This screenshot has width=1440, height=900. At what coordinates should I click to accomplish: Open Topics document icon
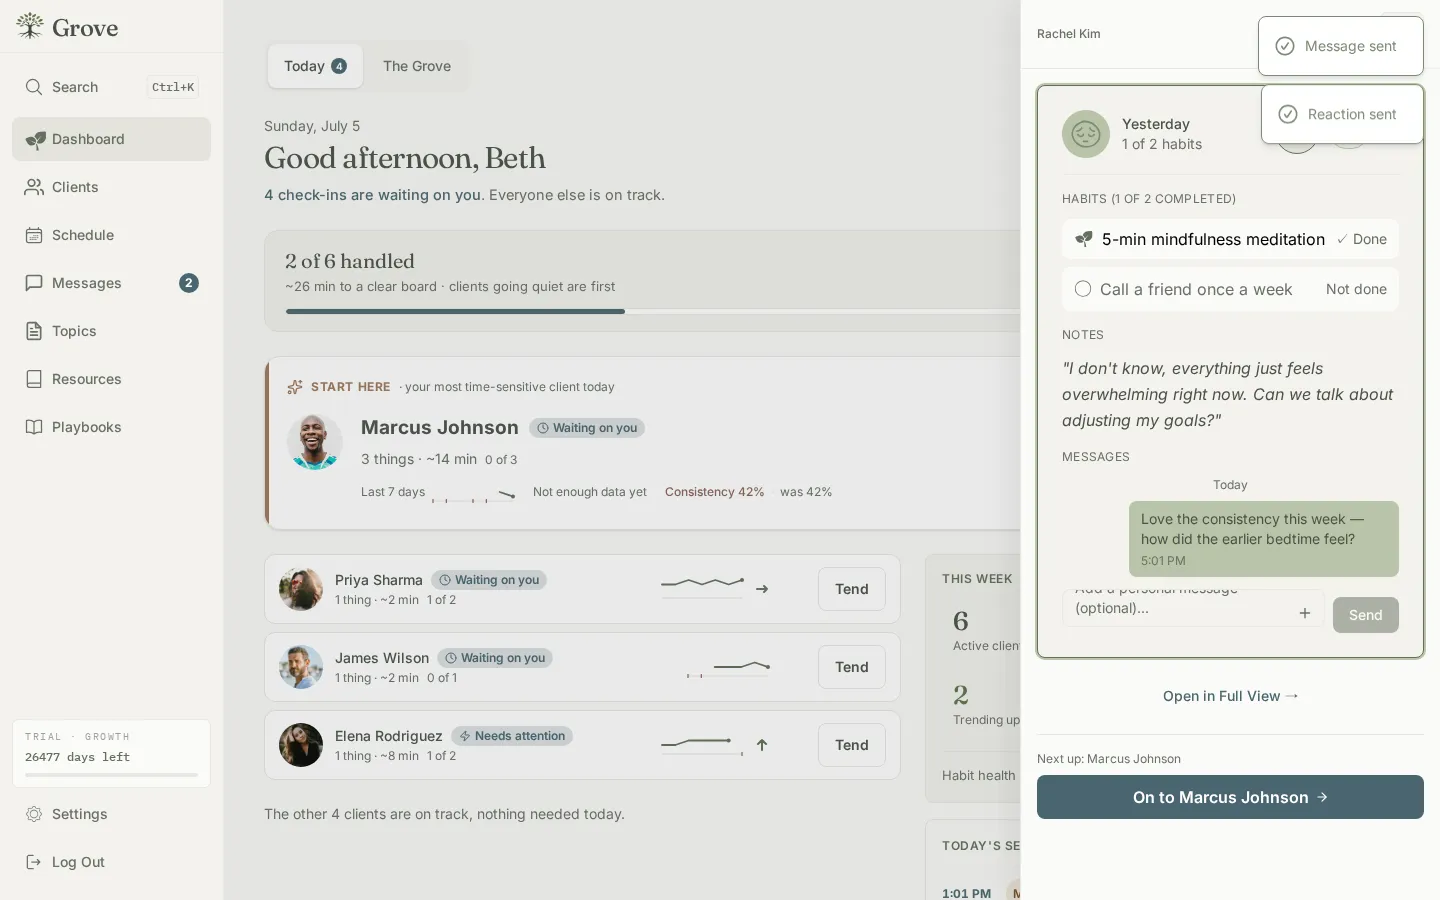coord(34,331)
